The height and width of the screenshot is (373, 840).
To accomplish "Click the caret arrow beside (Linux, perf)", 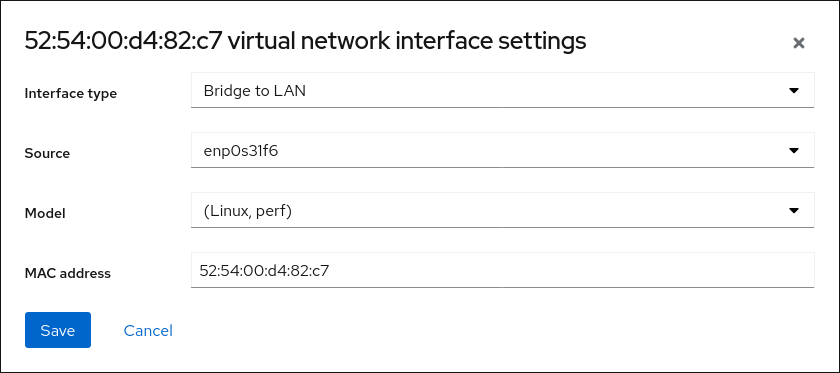I will point(794,211).
